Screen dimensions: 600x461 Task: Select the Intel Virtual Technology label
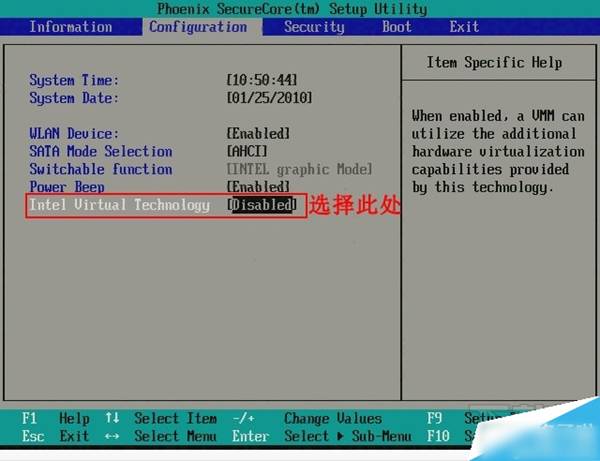click(x=120, y=205)
